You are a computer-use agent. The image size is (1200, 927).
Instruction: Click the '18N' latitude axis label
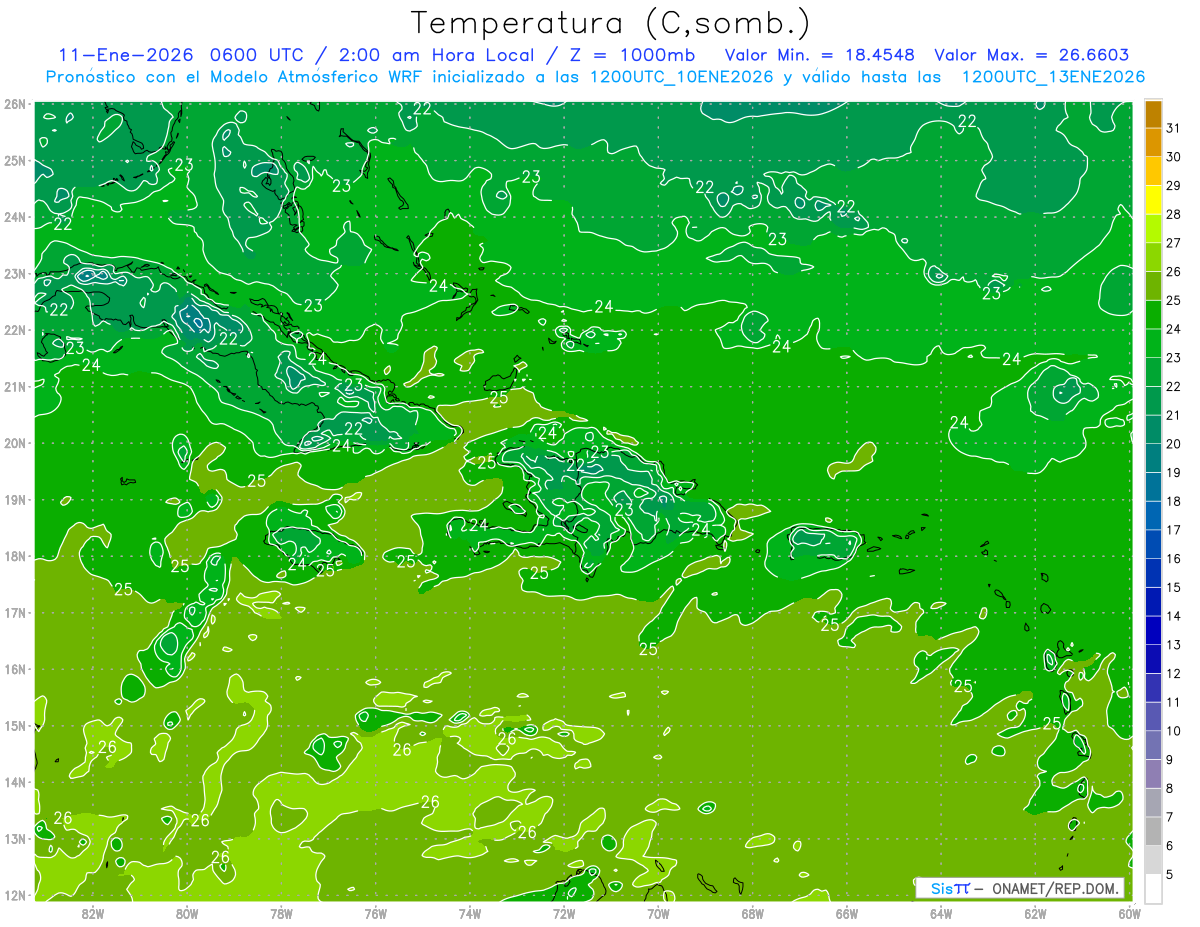point(15,556)
